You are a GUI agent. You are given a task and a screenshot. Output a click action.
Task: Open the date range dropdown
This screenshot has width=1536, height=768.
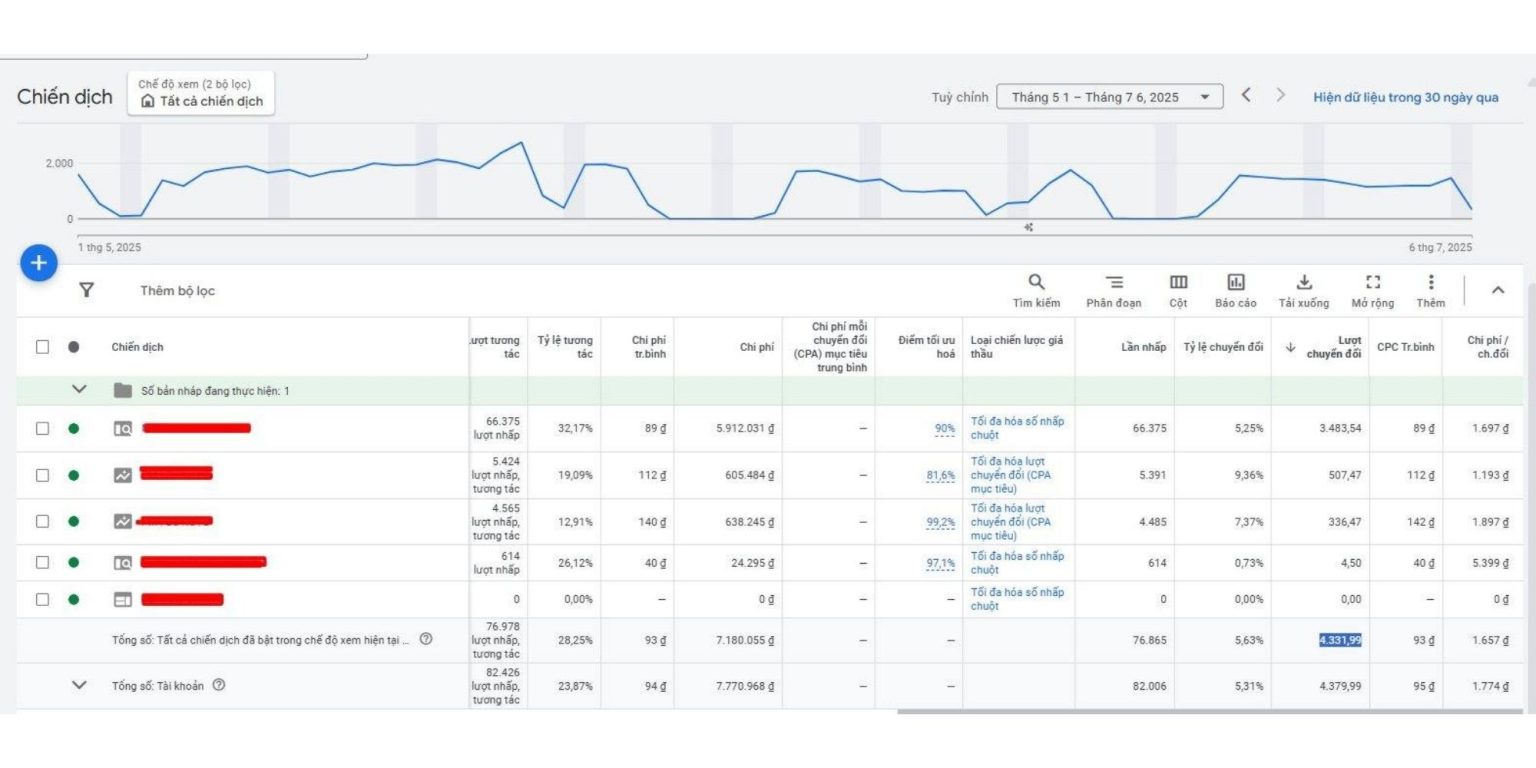tap(1109, 97)
